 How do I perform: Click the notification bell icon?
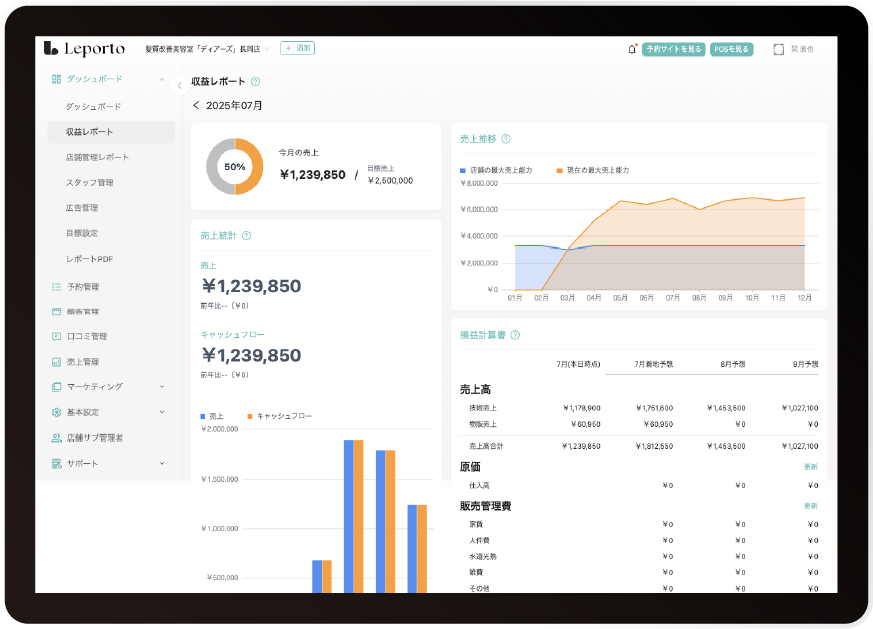[x=631, y=48]
